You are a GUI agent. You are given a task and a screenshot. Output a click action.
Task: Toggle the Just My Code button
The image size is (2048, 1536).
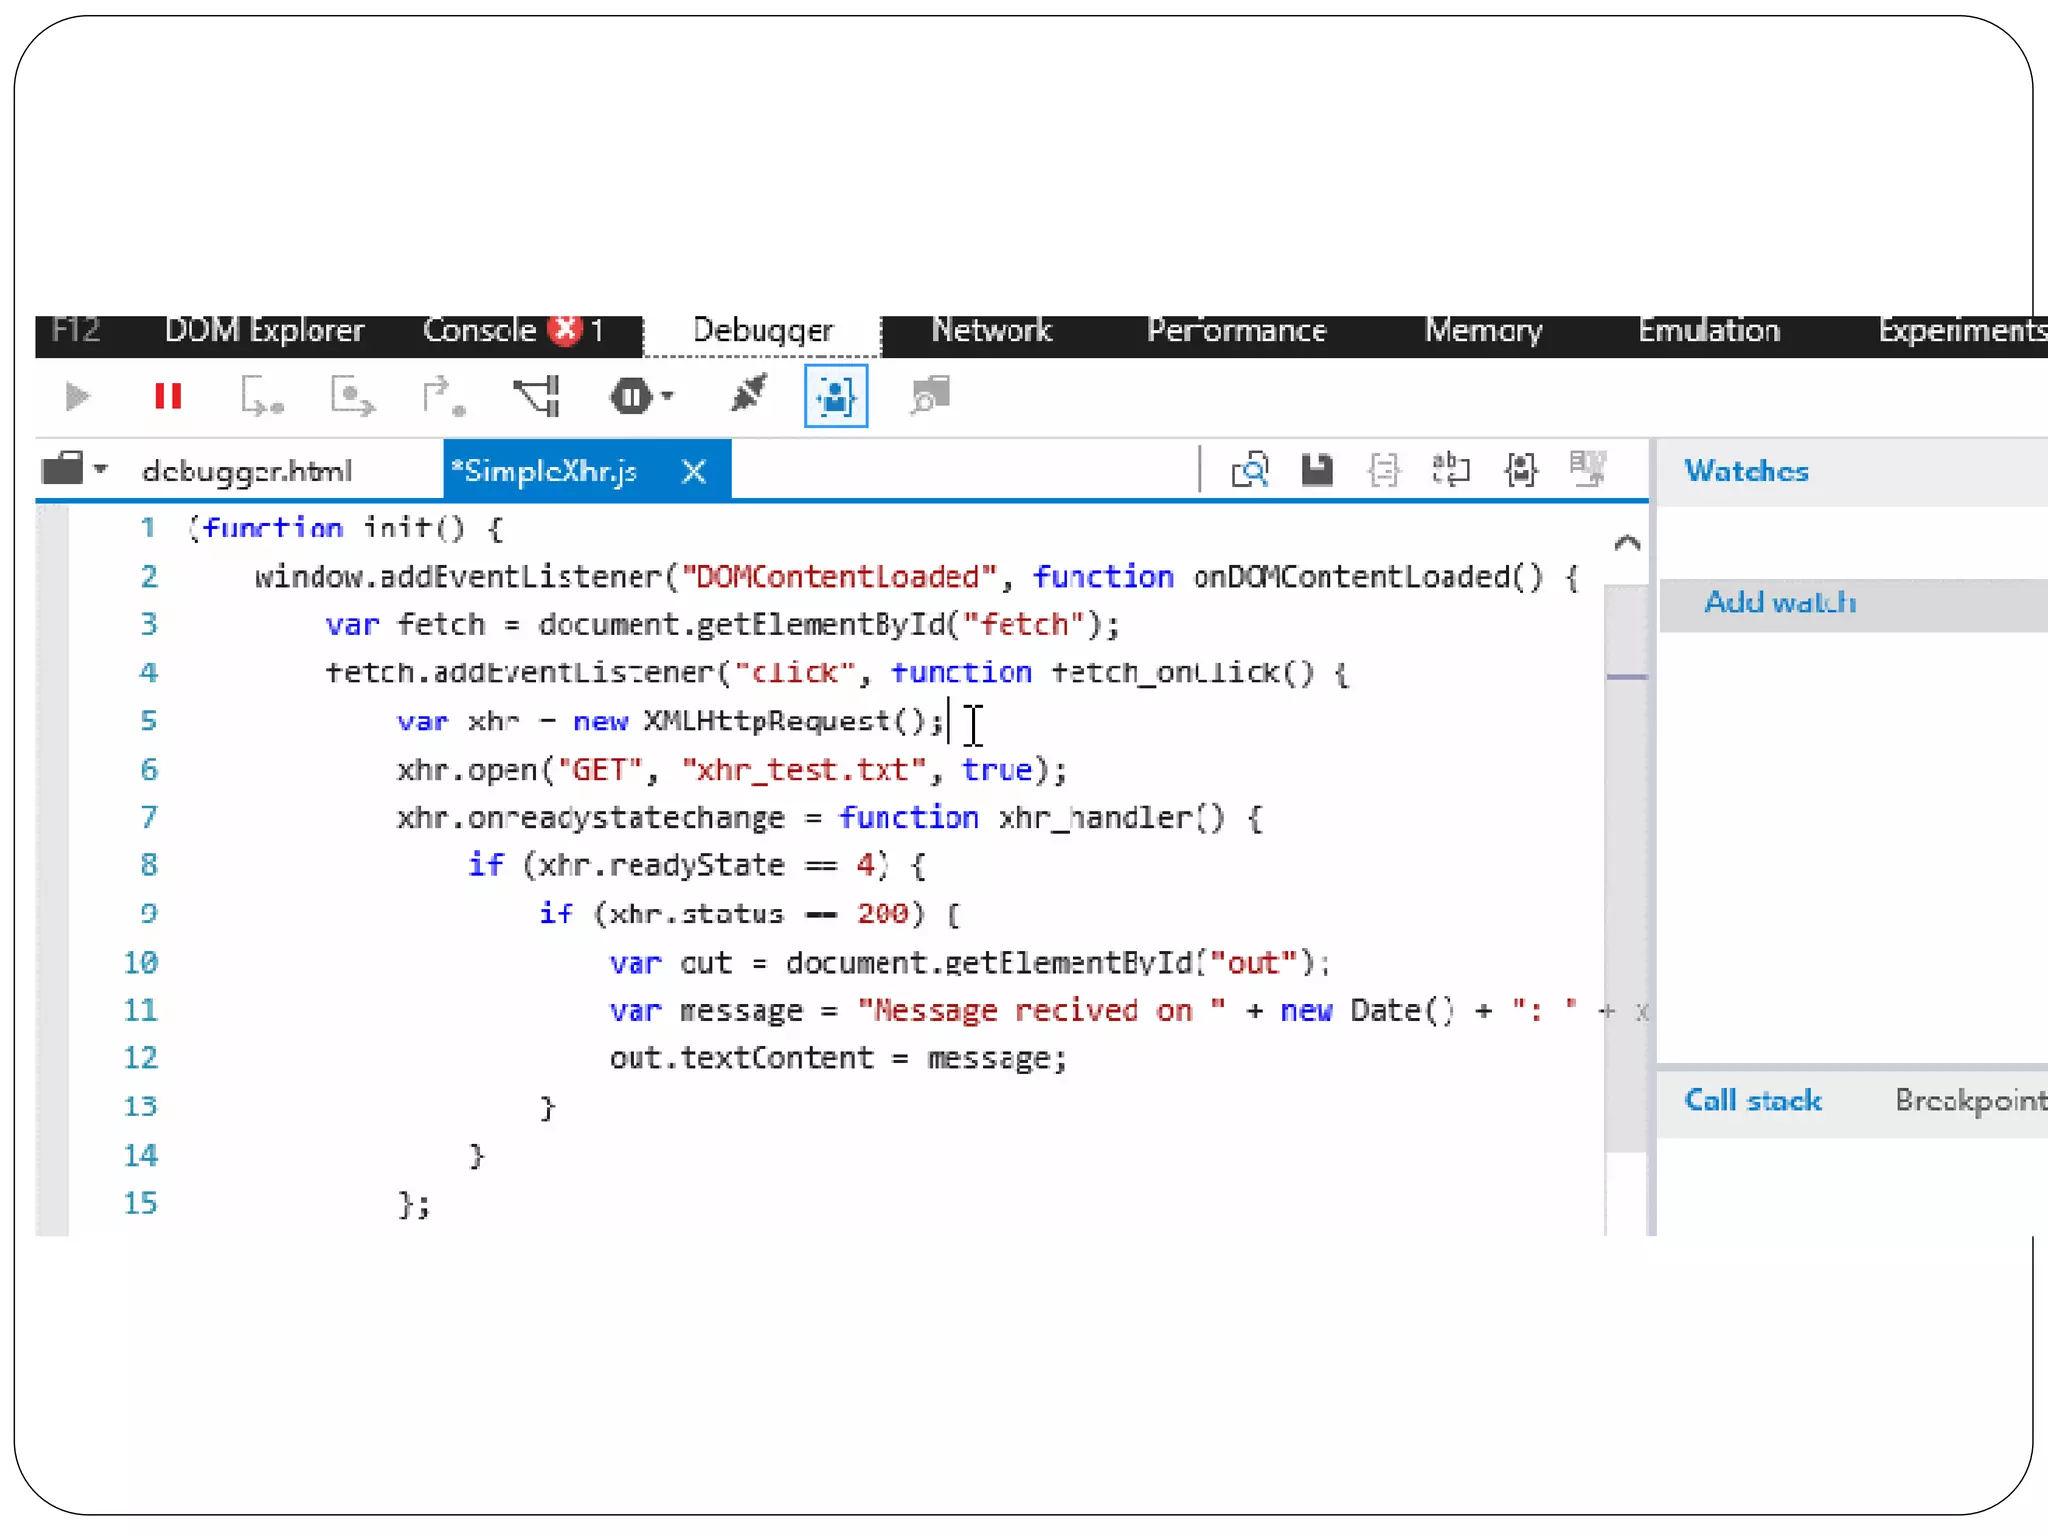click(835, 397)
